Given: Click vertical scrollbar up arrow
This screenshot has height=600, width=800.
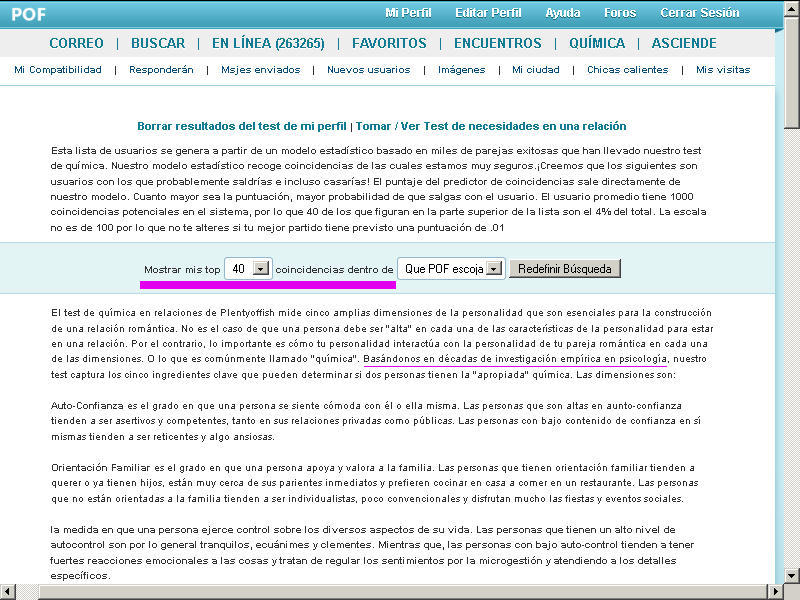Looking at the screenshot, I should click(792, 7).
